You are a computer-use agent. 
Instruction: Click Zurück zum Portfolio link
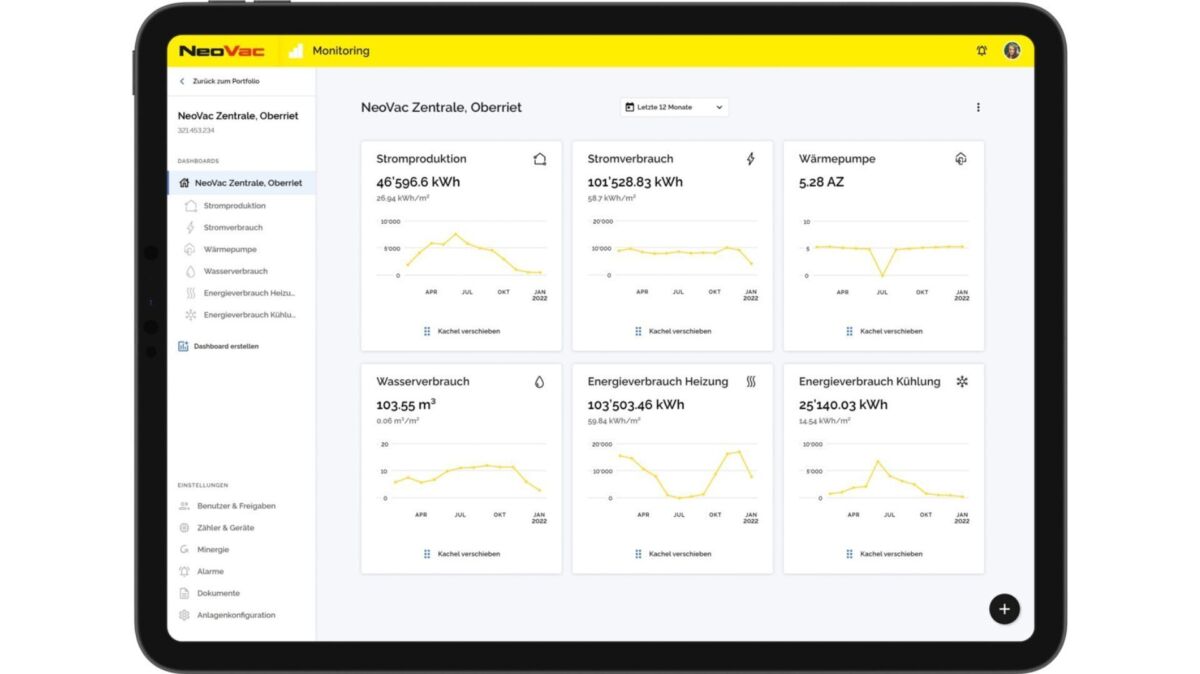pyautogui.click(x=226, y=81)
